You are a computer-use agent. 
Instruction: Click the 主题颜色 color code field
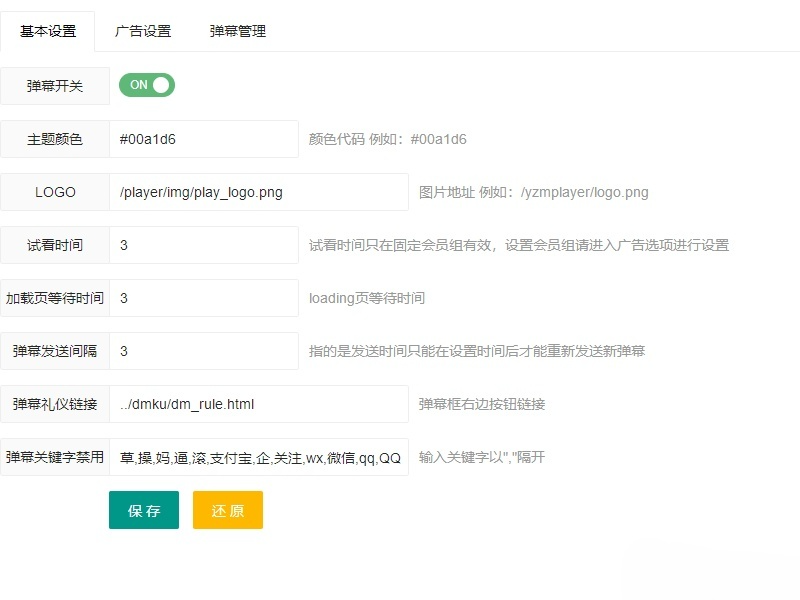[204, 139]
